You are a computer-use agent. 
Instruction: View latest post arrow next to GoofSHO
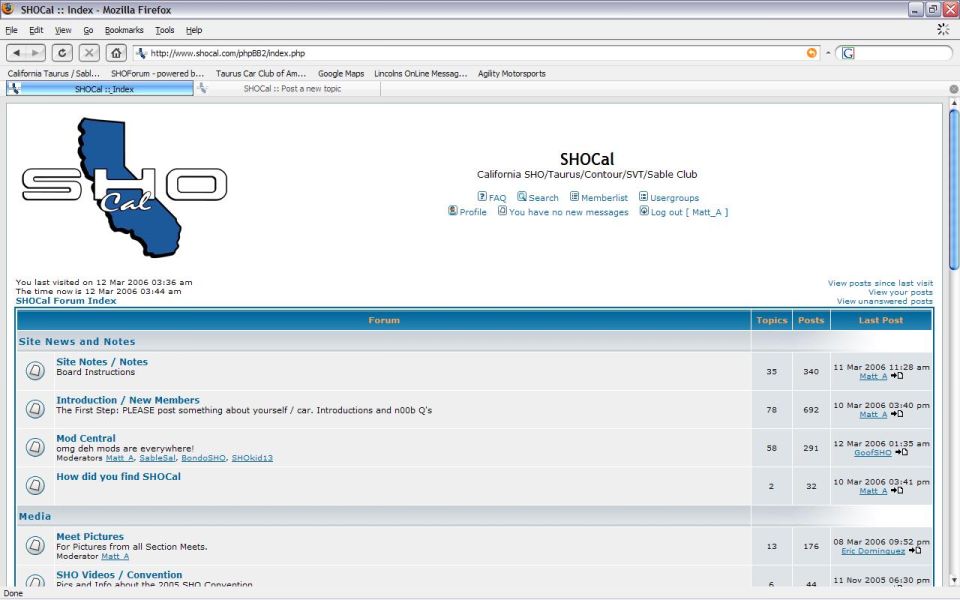tap(901, 452)
